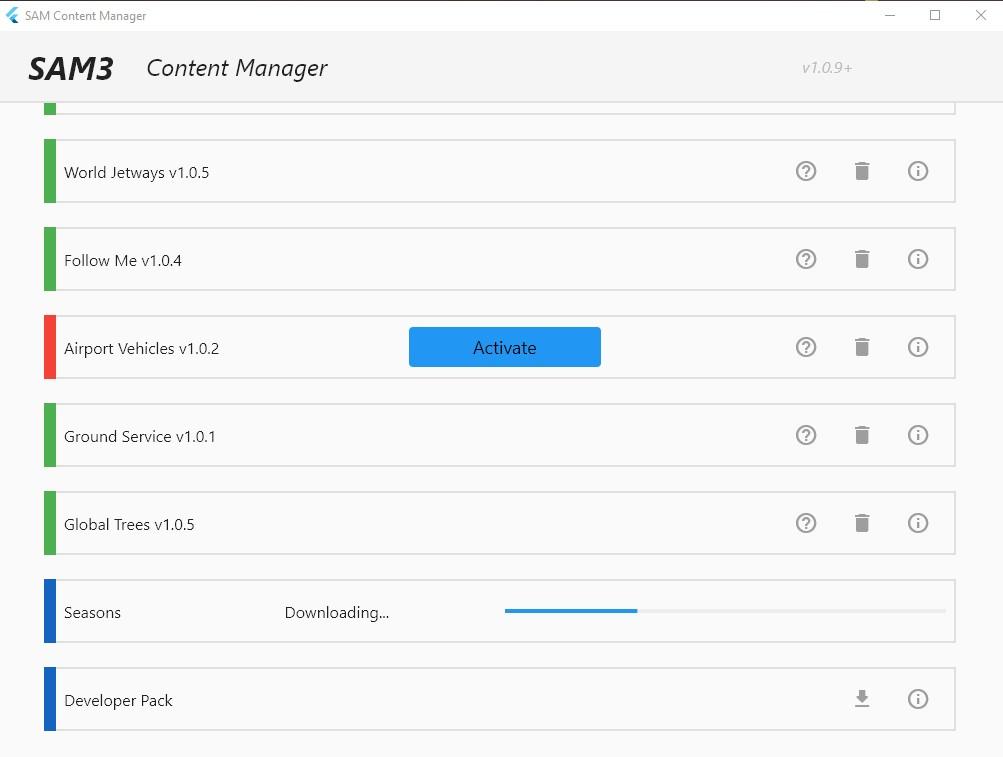Show info for World Jetways
The width and height of the screenshot is (1003, 757).
click(918, 171)
